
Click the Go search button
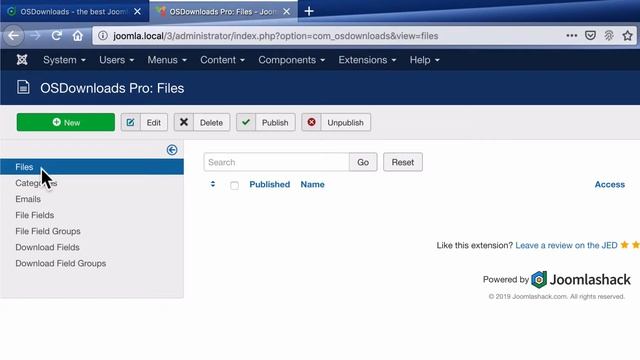pos(363,162)
